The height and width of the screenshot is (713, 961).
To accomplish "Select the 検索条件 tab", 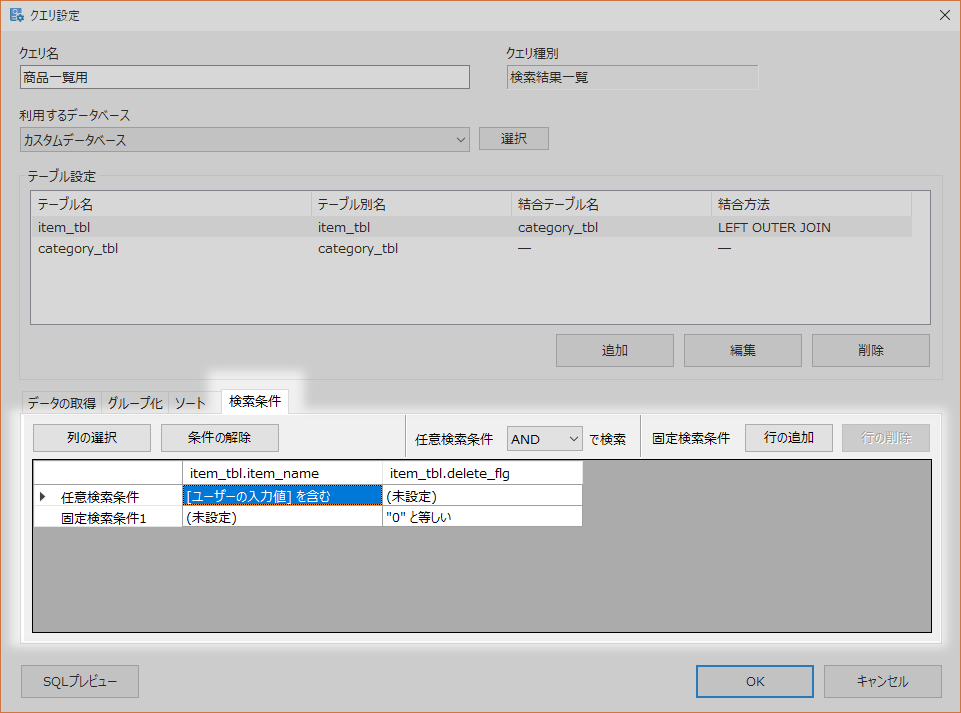I will click(x=255, y=402).
